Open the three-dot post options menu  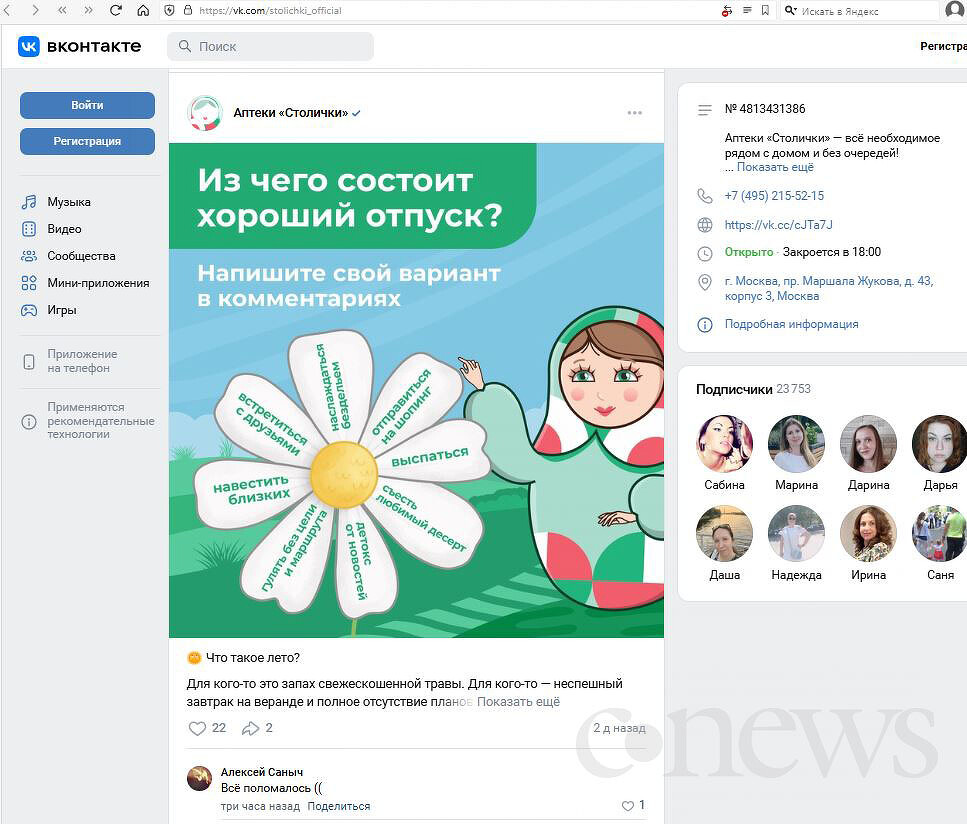[635, 113]
